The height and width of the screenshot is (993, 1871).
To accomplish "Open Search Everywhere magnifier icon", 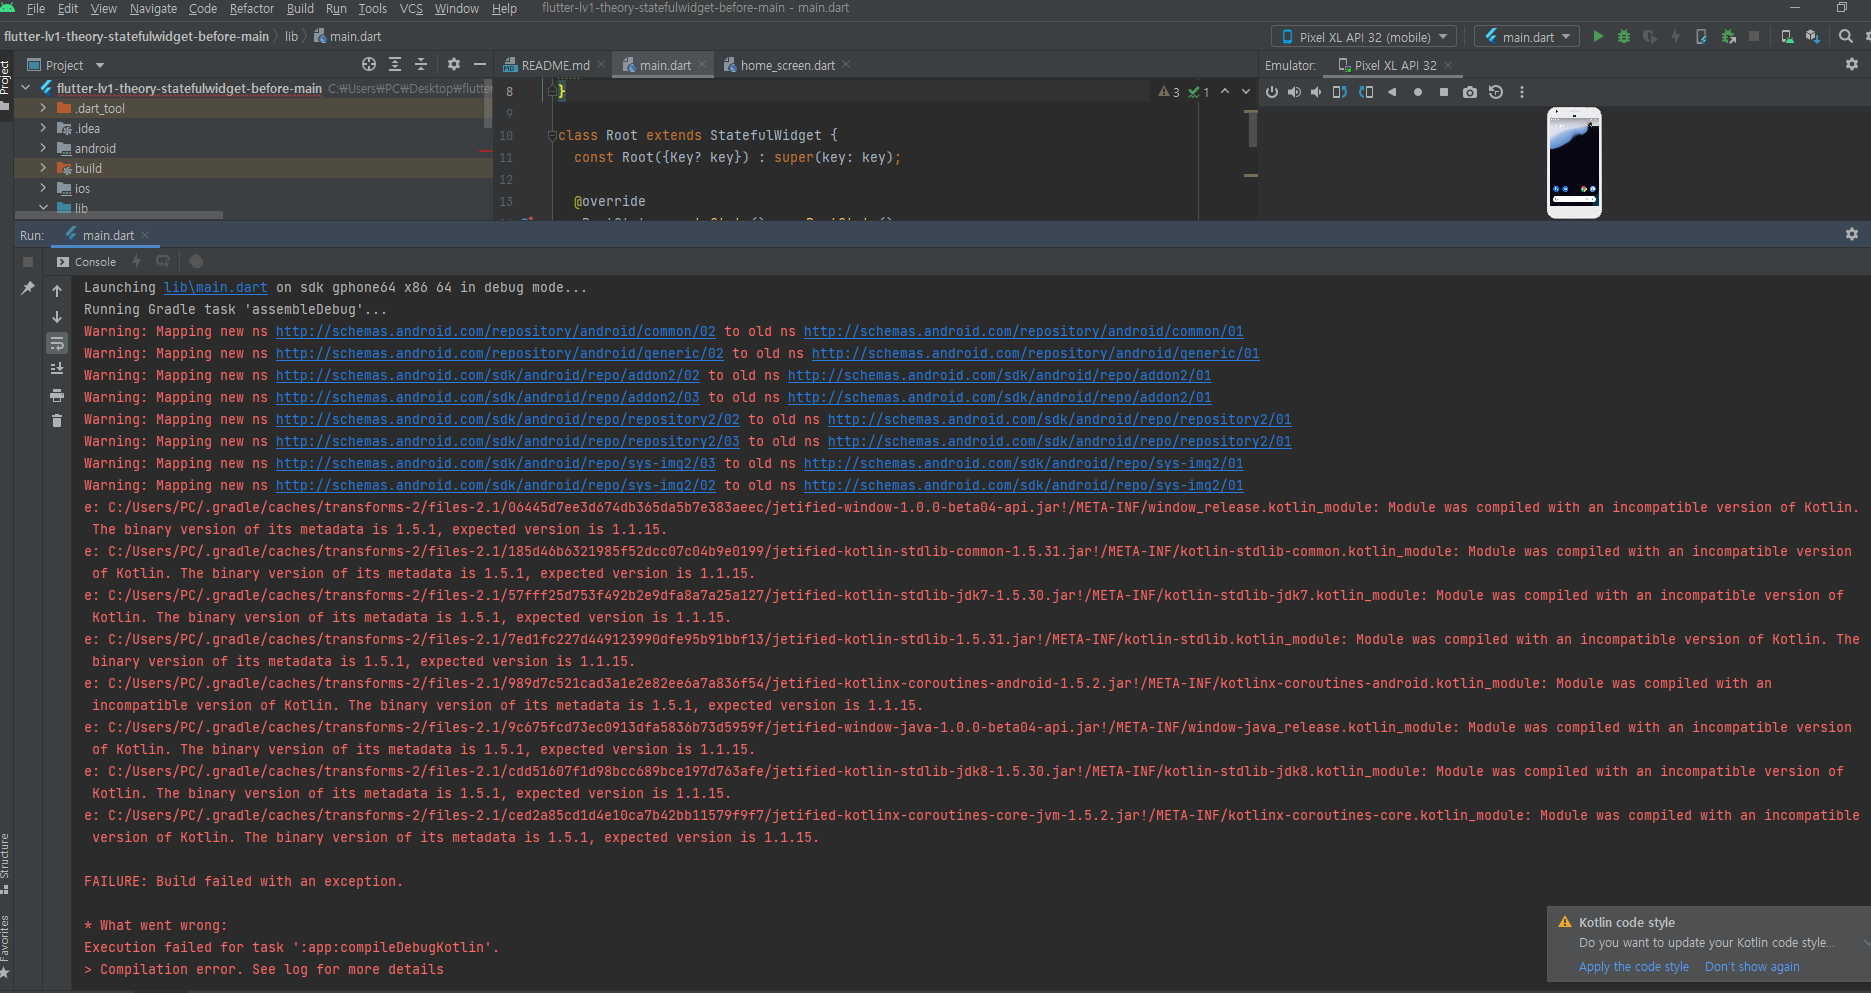I will (x=1846, y=36).
